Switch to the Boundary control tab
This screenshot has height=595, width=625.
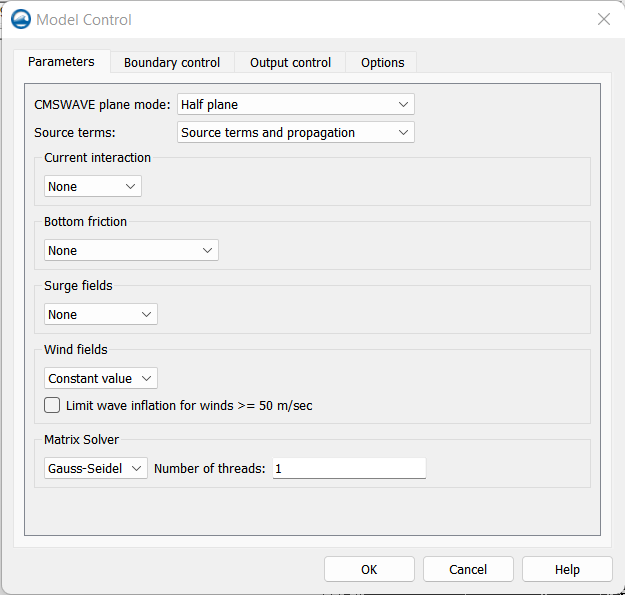click(x=172, y=62)
